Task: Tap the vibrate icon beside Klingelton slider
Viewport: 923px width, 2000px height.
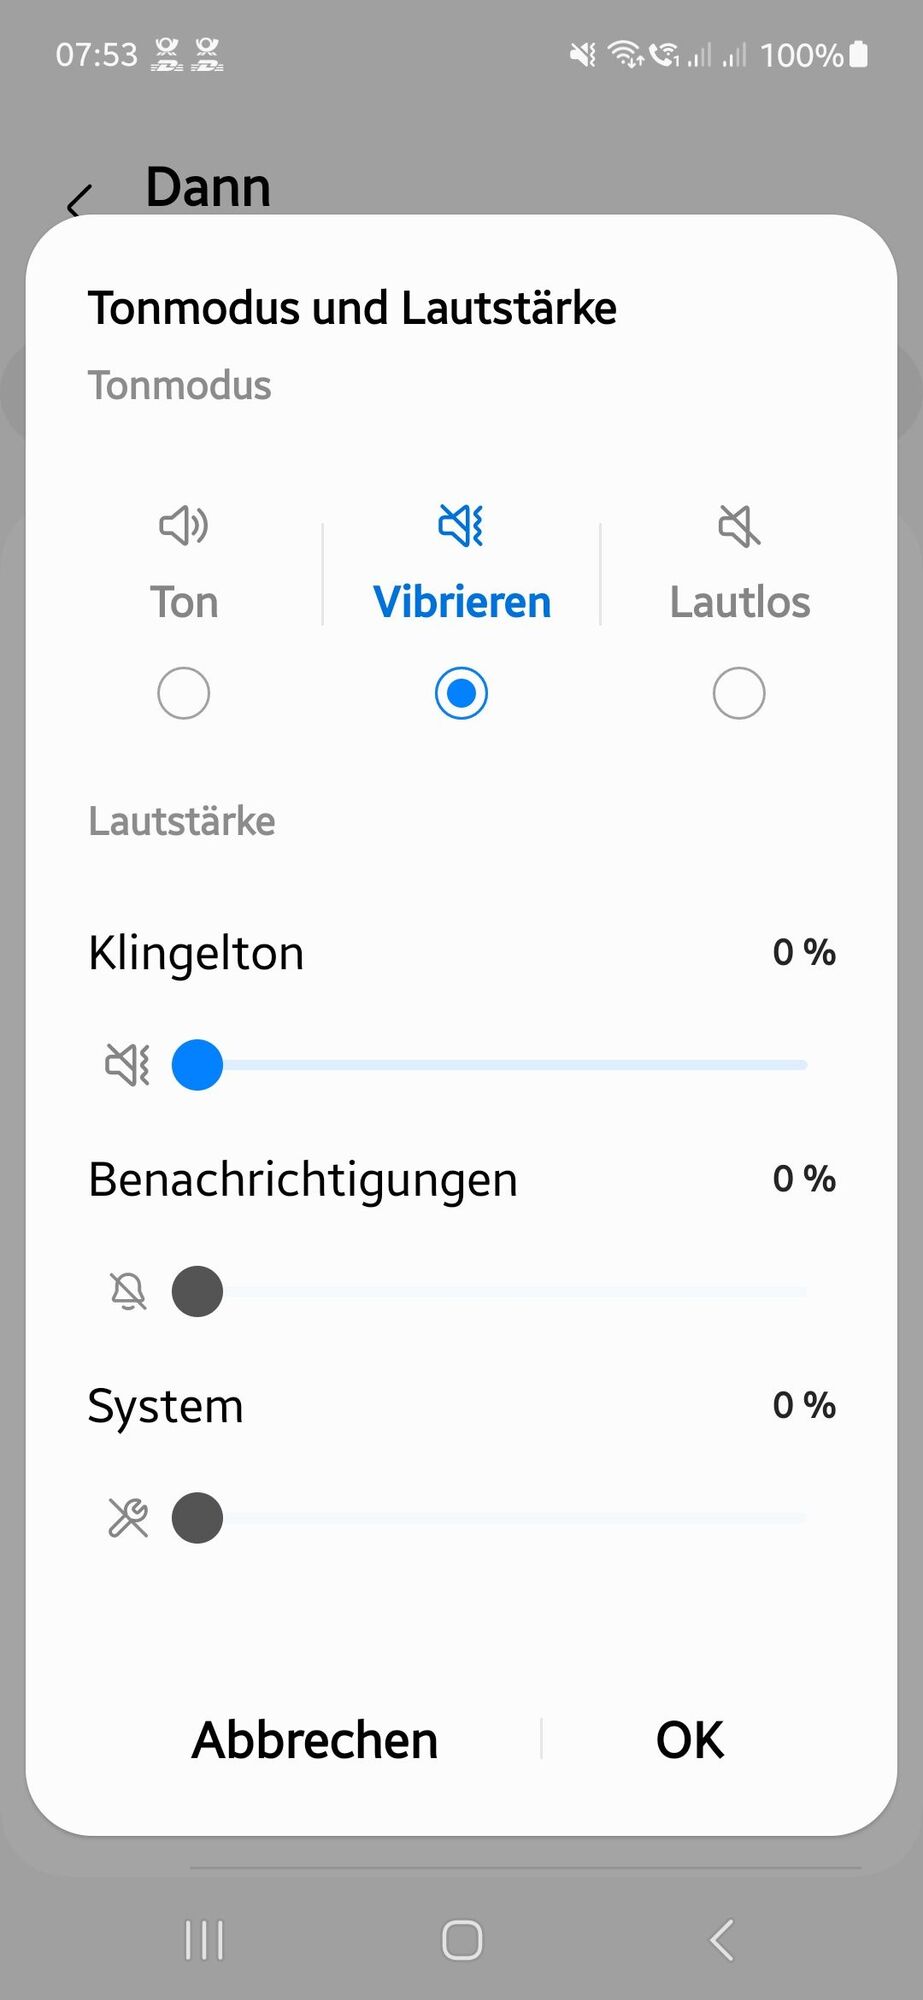Action: pyautogui.click(x=128, y=1065)
